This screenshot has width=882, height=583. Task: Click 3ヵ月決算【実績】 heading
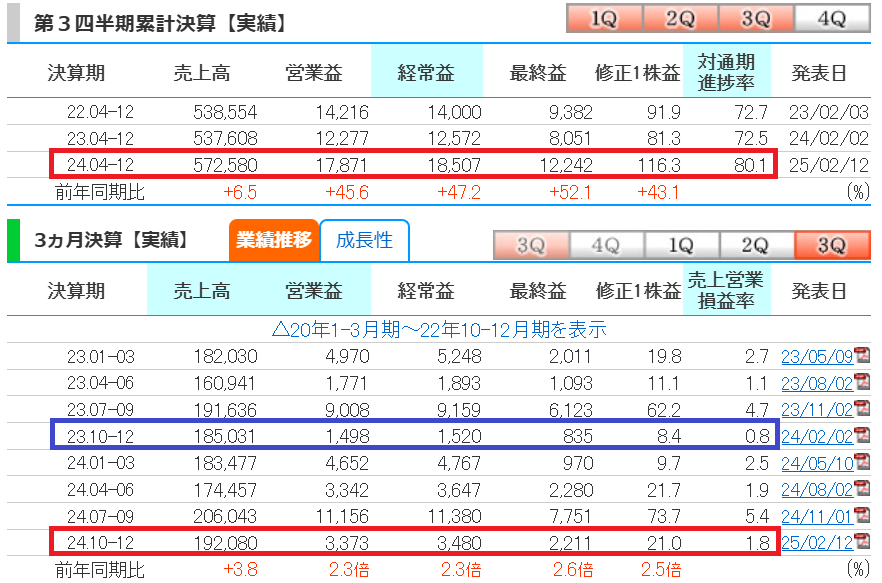(x=112, y=240)
